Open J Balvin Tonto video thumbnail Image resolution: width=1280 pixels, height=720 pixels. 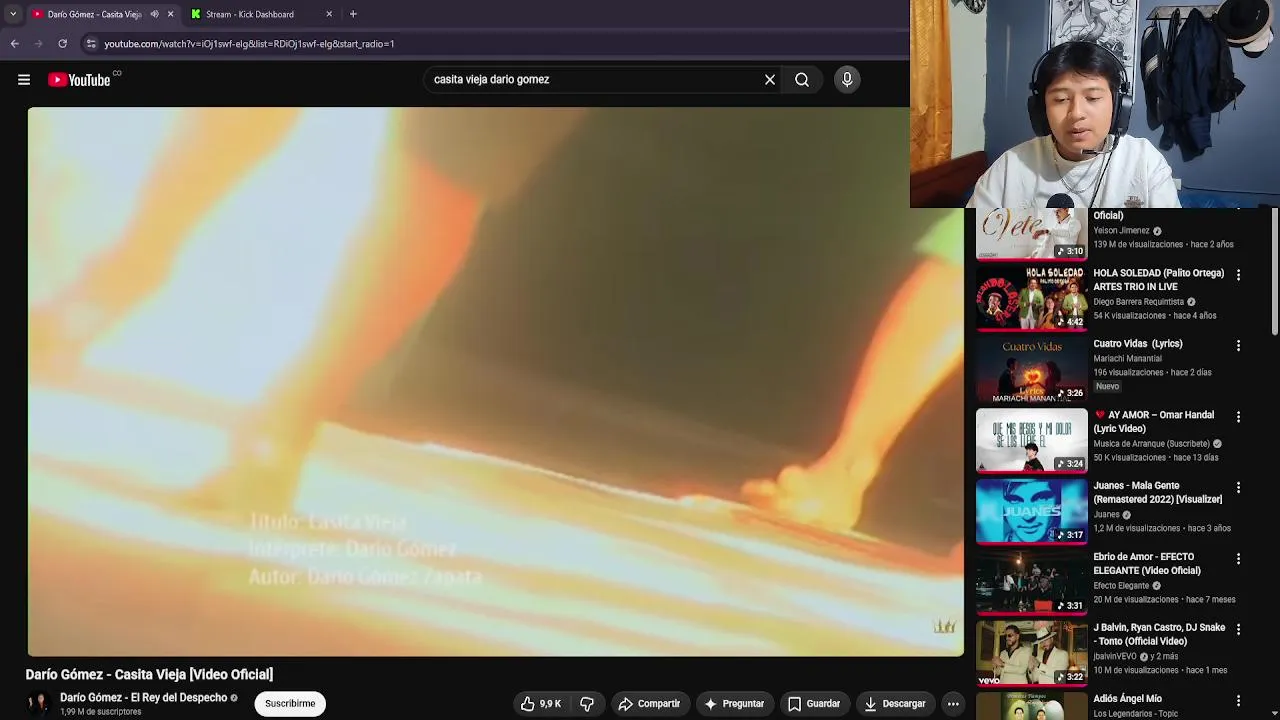point(1031,653)
